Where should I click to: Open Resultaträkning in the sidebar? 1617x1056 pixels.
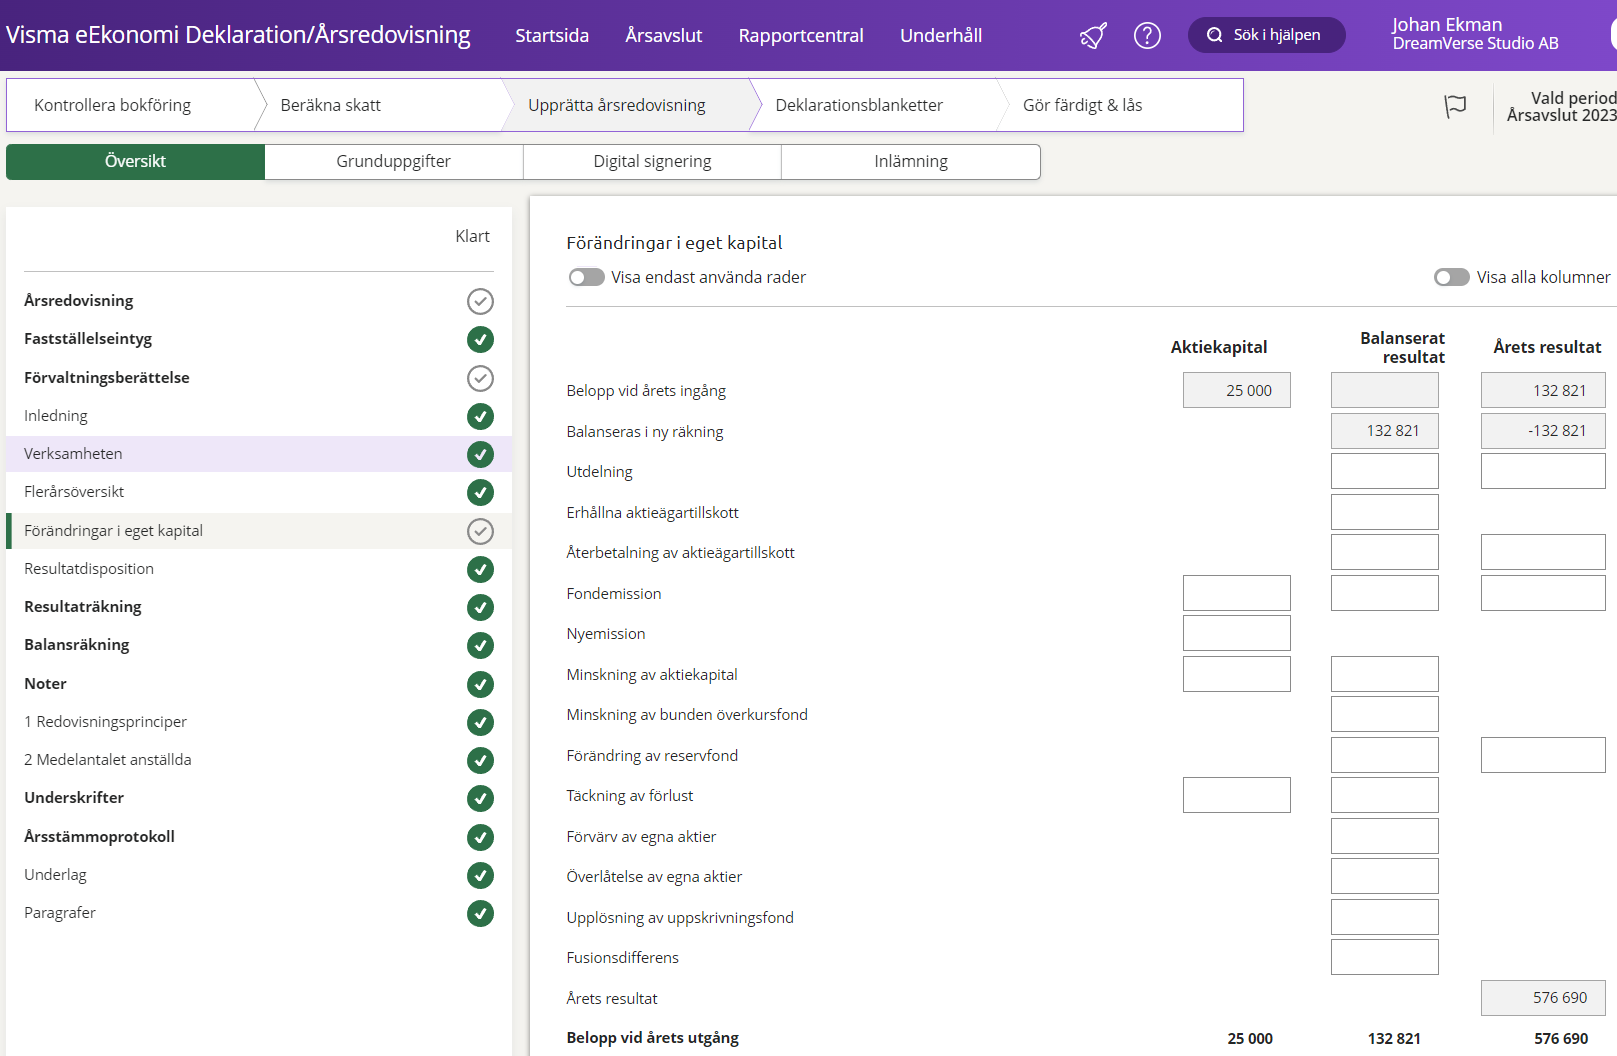(83, 607)
